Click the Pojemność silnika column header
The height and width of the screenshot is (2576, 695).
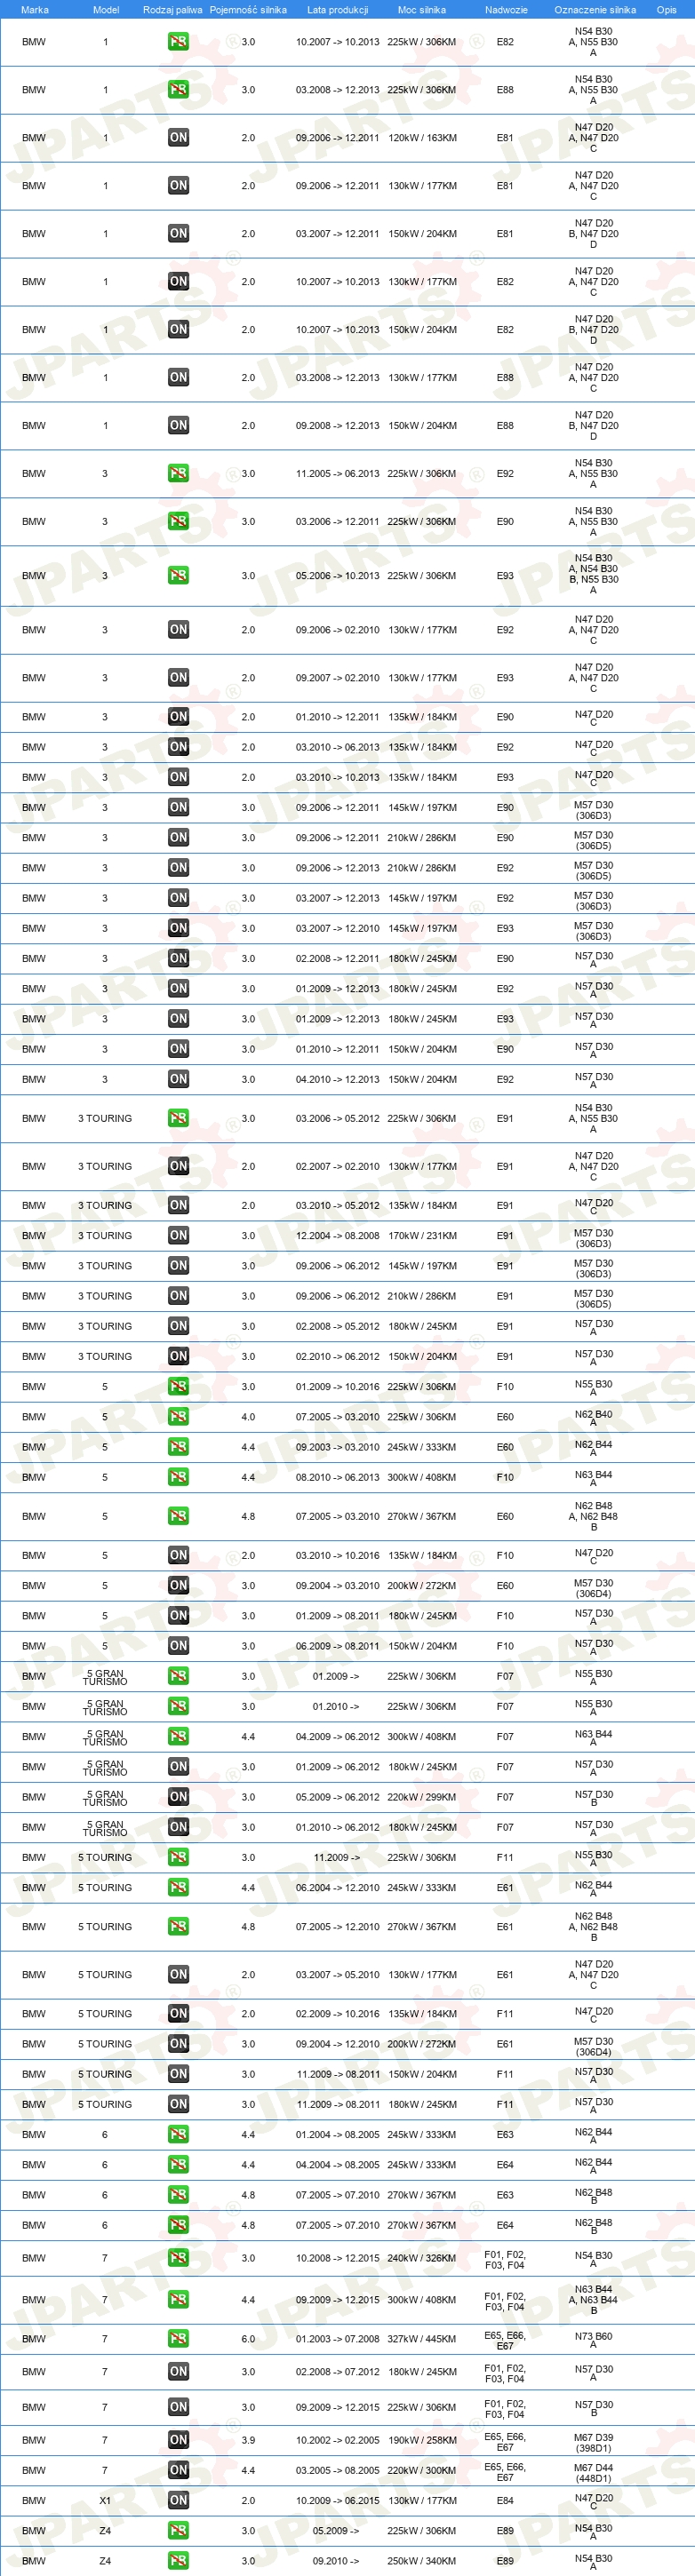pyautogui.click(x=248, y=10)
